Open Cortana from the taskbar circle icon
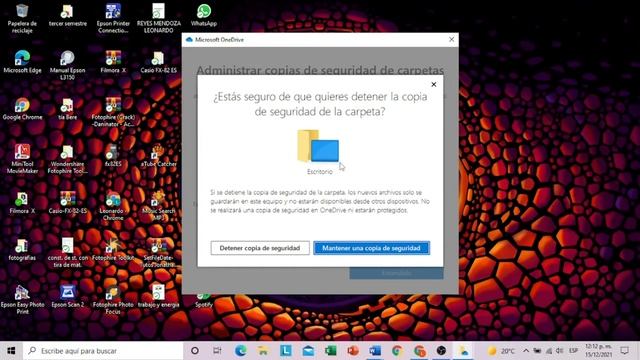The image size is (640, 360). pos(195,351)
